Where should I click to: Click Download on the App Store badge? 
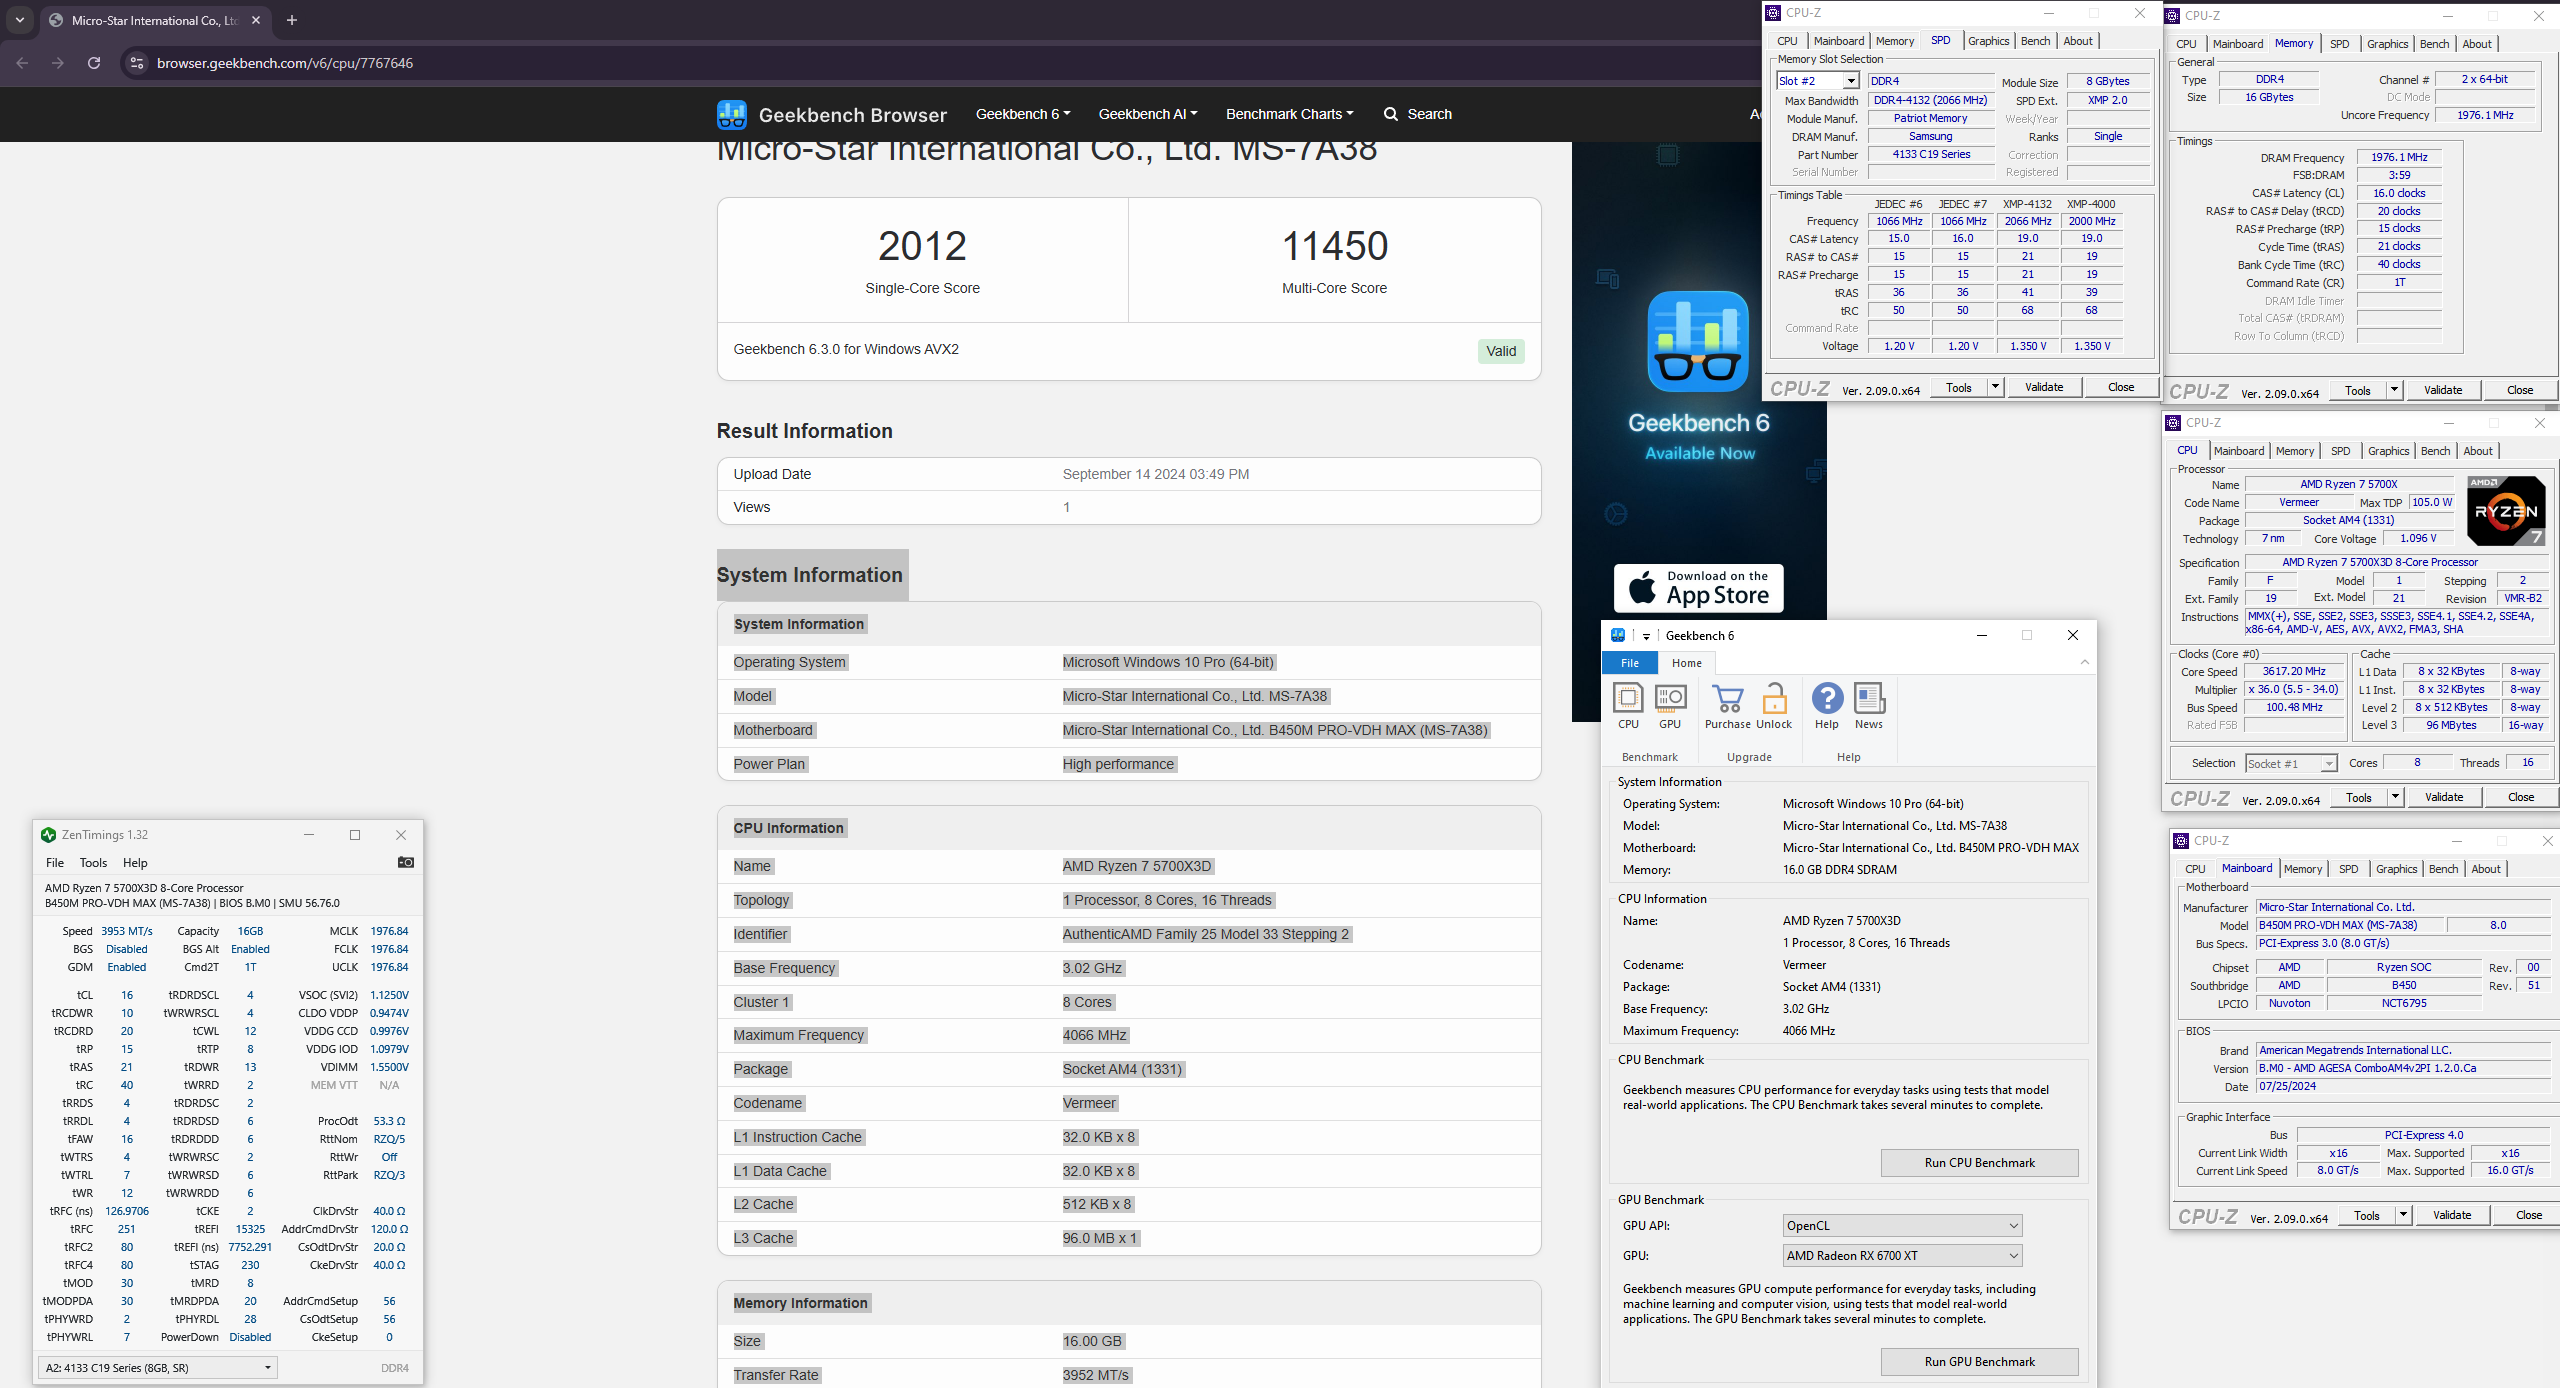[x=1699, y=588]
